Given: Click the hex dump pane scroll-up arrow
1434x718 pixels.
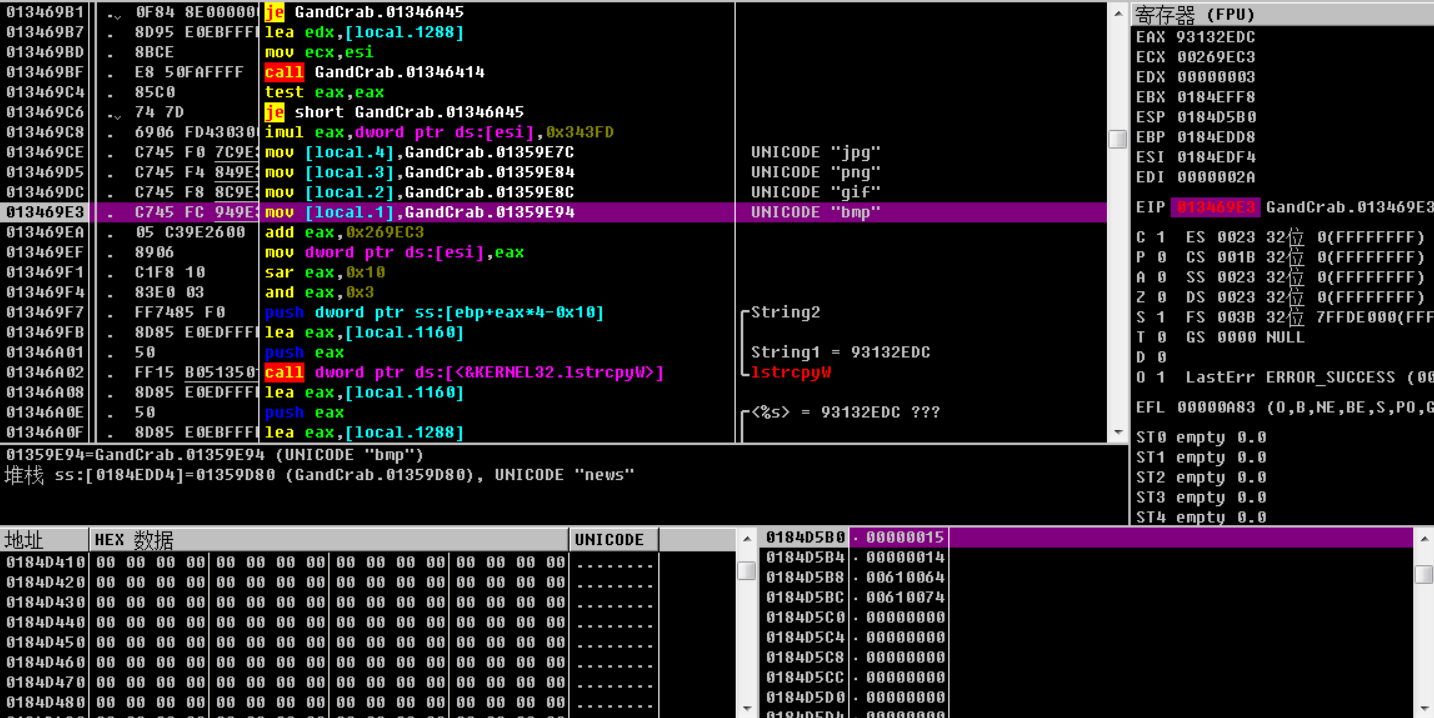Looking at the screenshot, I should click(x=746, y=540).
